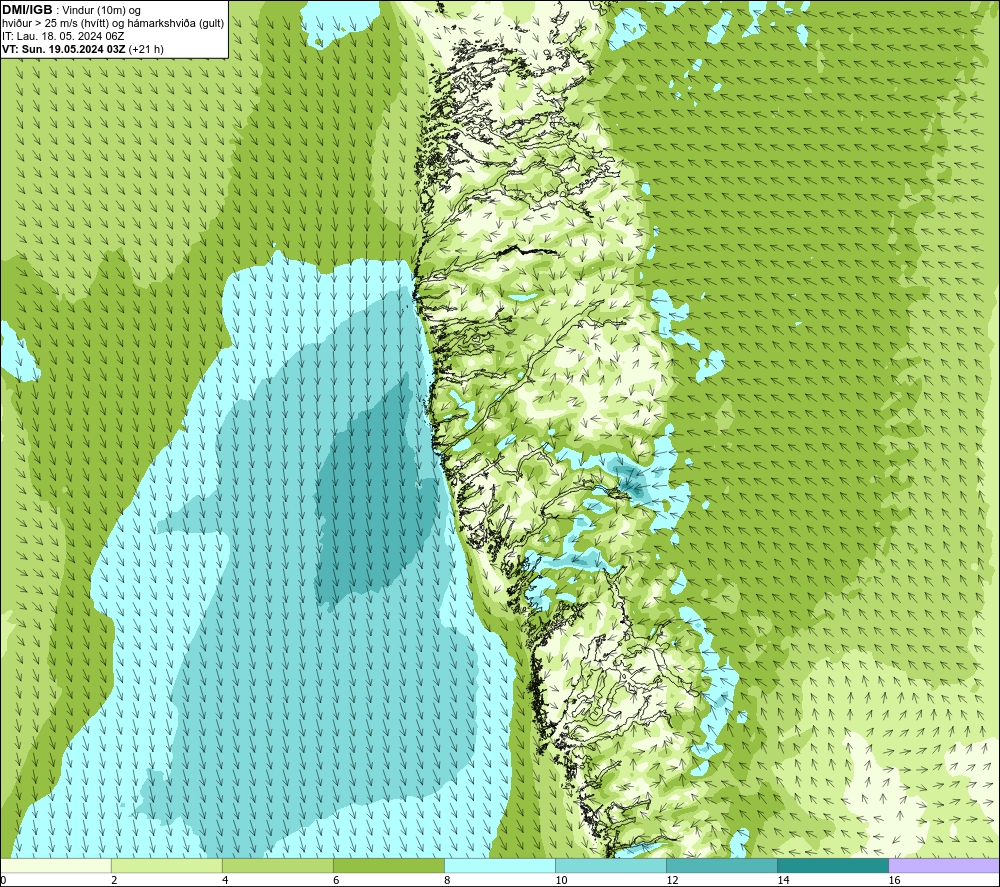The width and height of the screenshot is (1000, 887).
Task: Click the 4–6 m/s green legend swatch
Action: pyautogui.click(x=277, y=865)
